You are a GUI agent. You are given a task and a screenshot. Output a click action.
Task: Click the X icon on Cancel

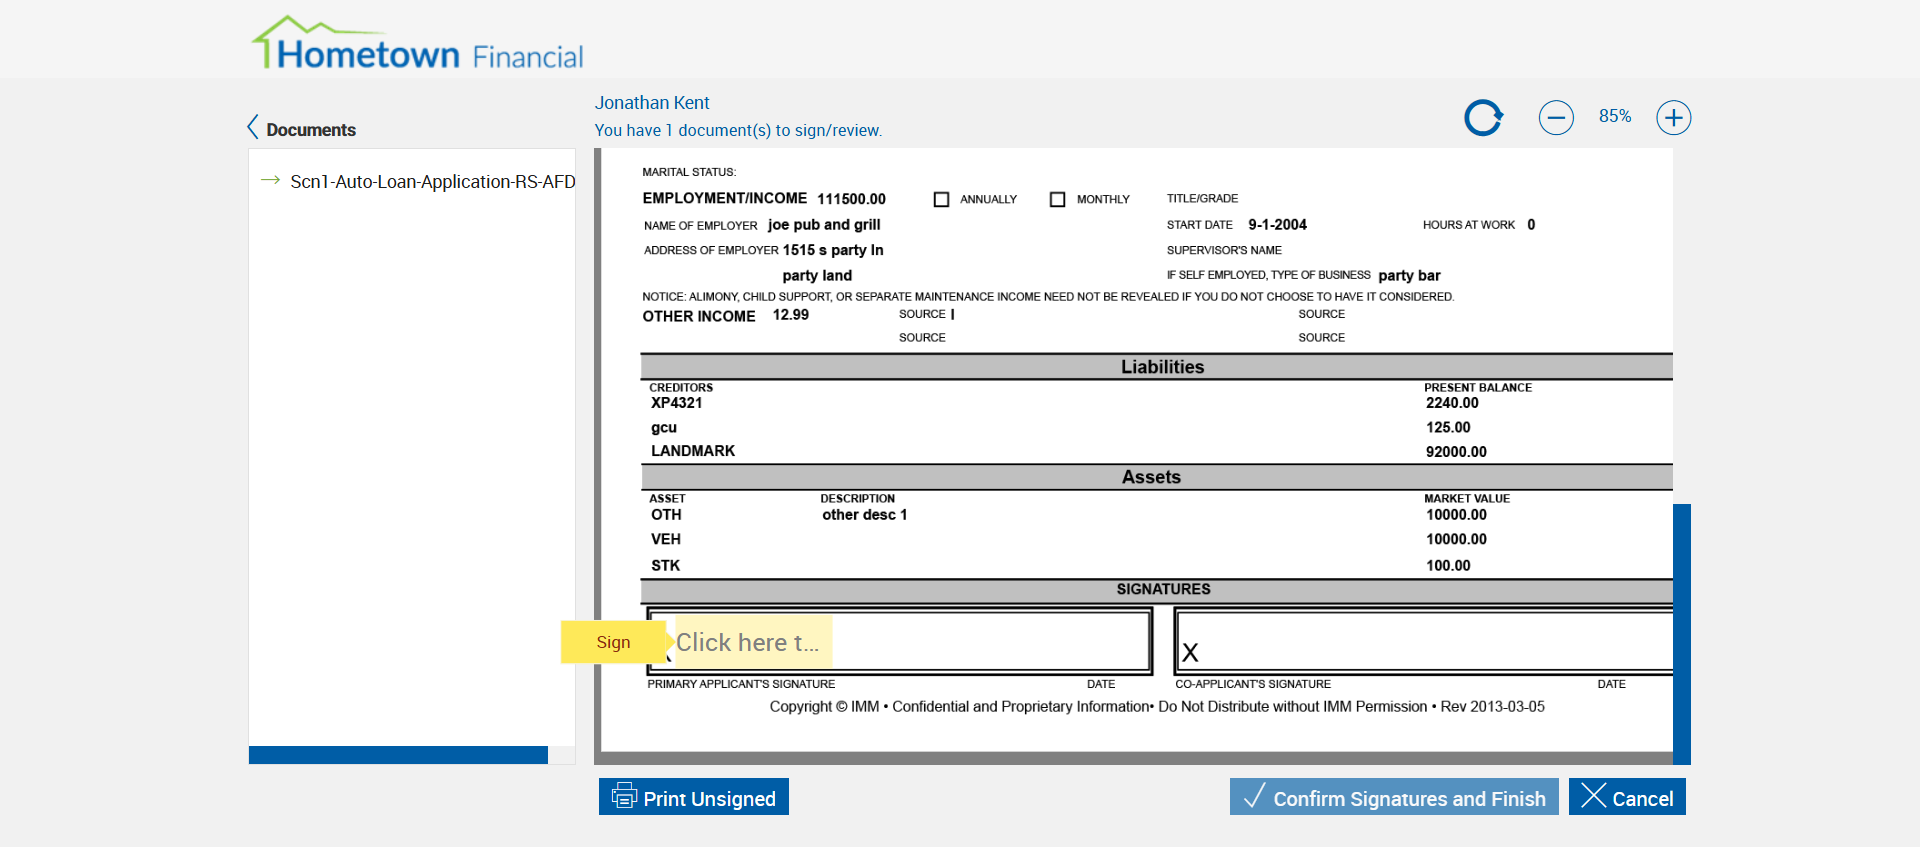pyautogui.click(x=1593, y=796)
